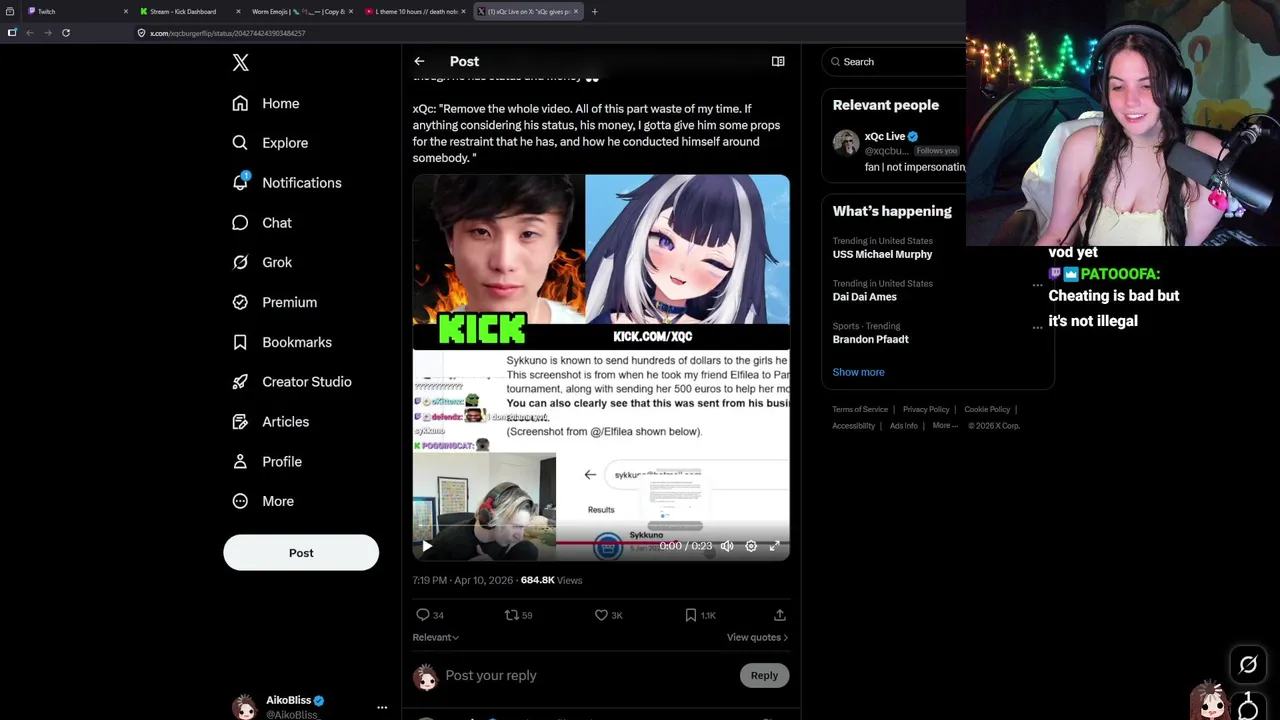Screen dimensions: 1280x720
Task: Click the Grok icon at the bottom right
Action: [1248, 664]
